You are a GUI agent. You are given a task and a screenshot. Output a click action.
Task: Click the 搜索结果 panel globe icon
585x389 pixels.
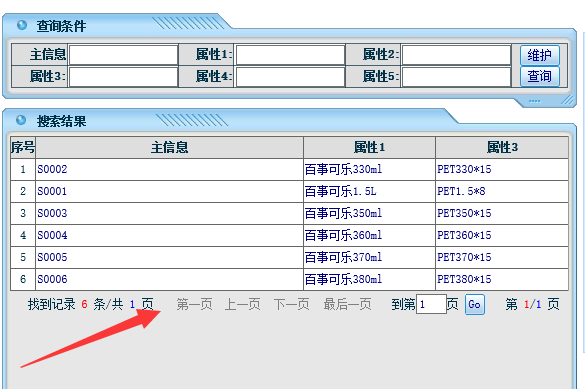21,120
